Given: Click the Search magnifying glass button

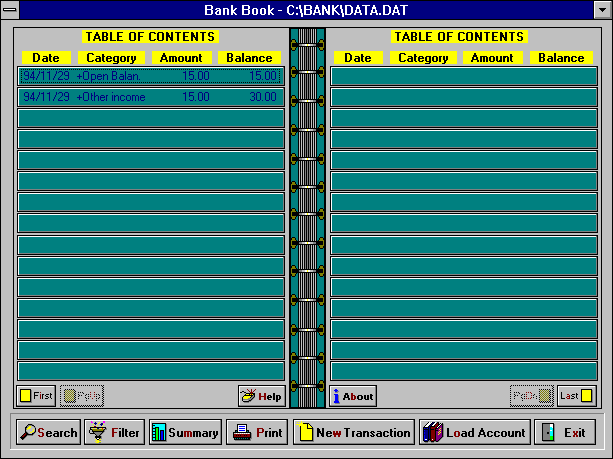Looking at the screenshot, I should (x=48, y=432).
